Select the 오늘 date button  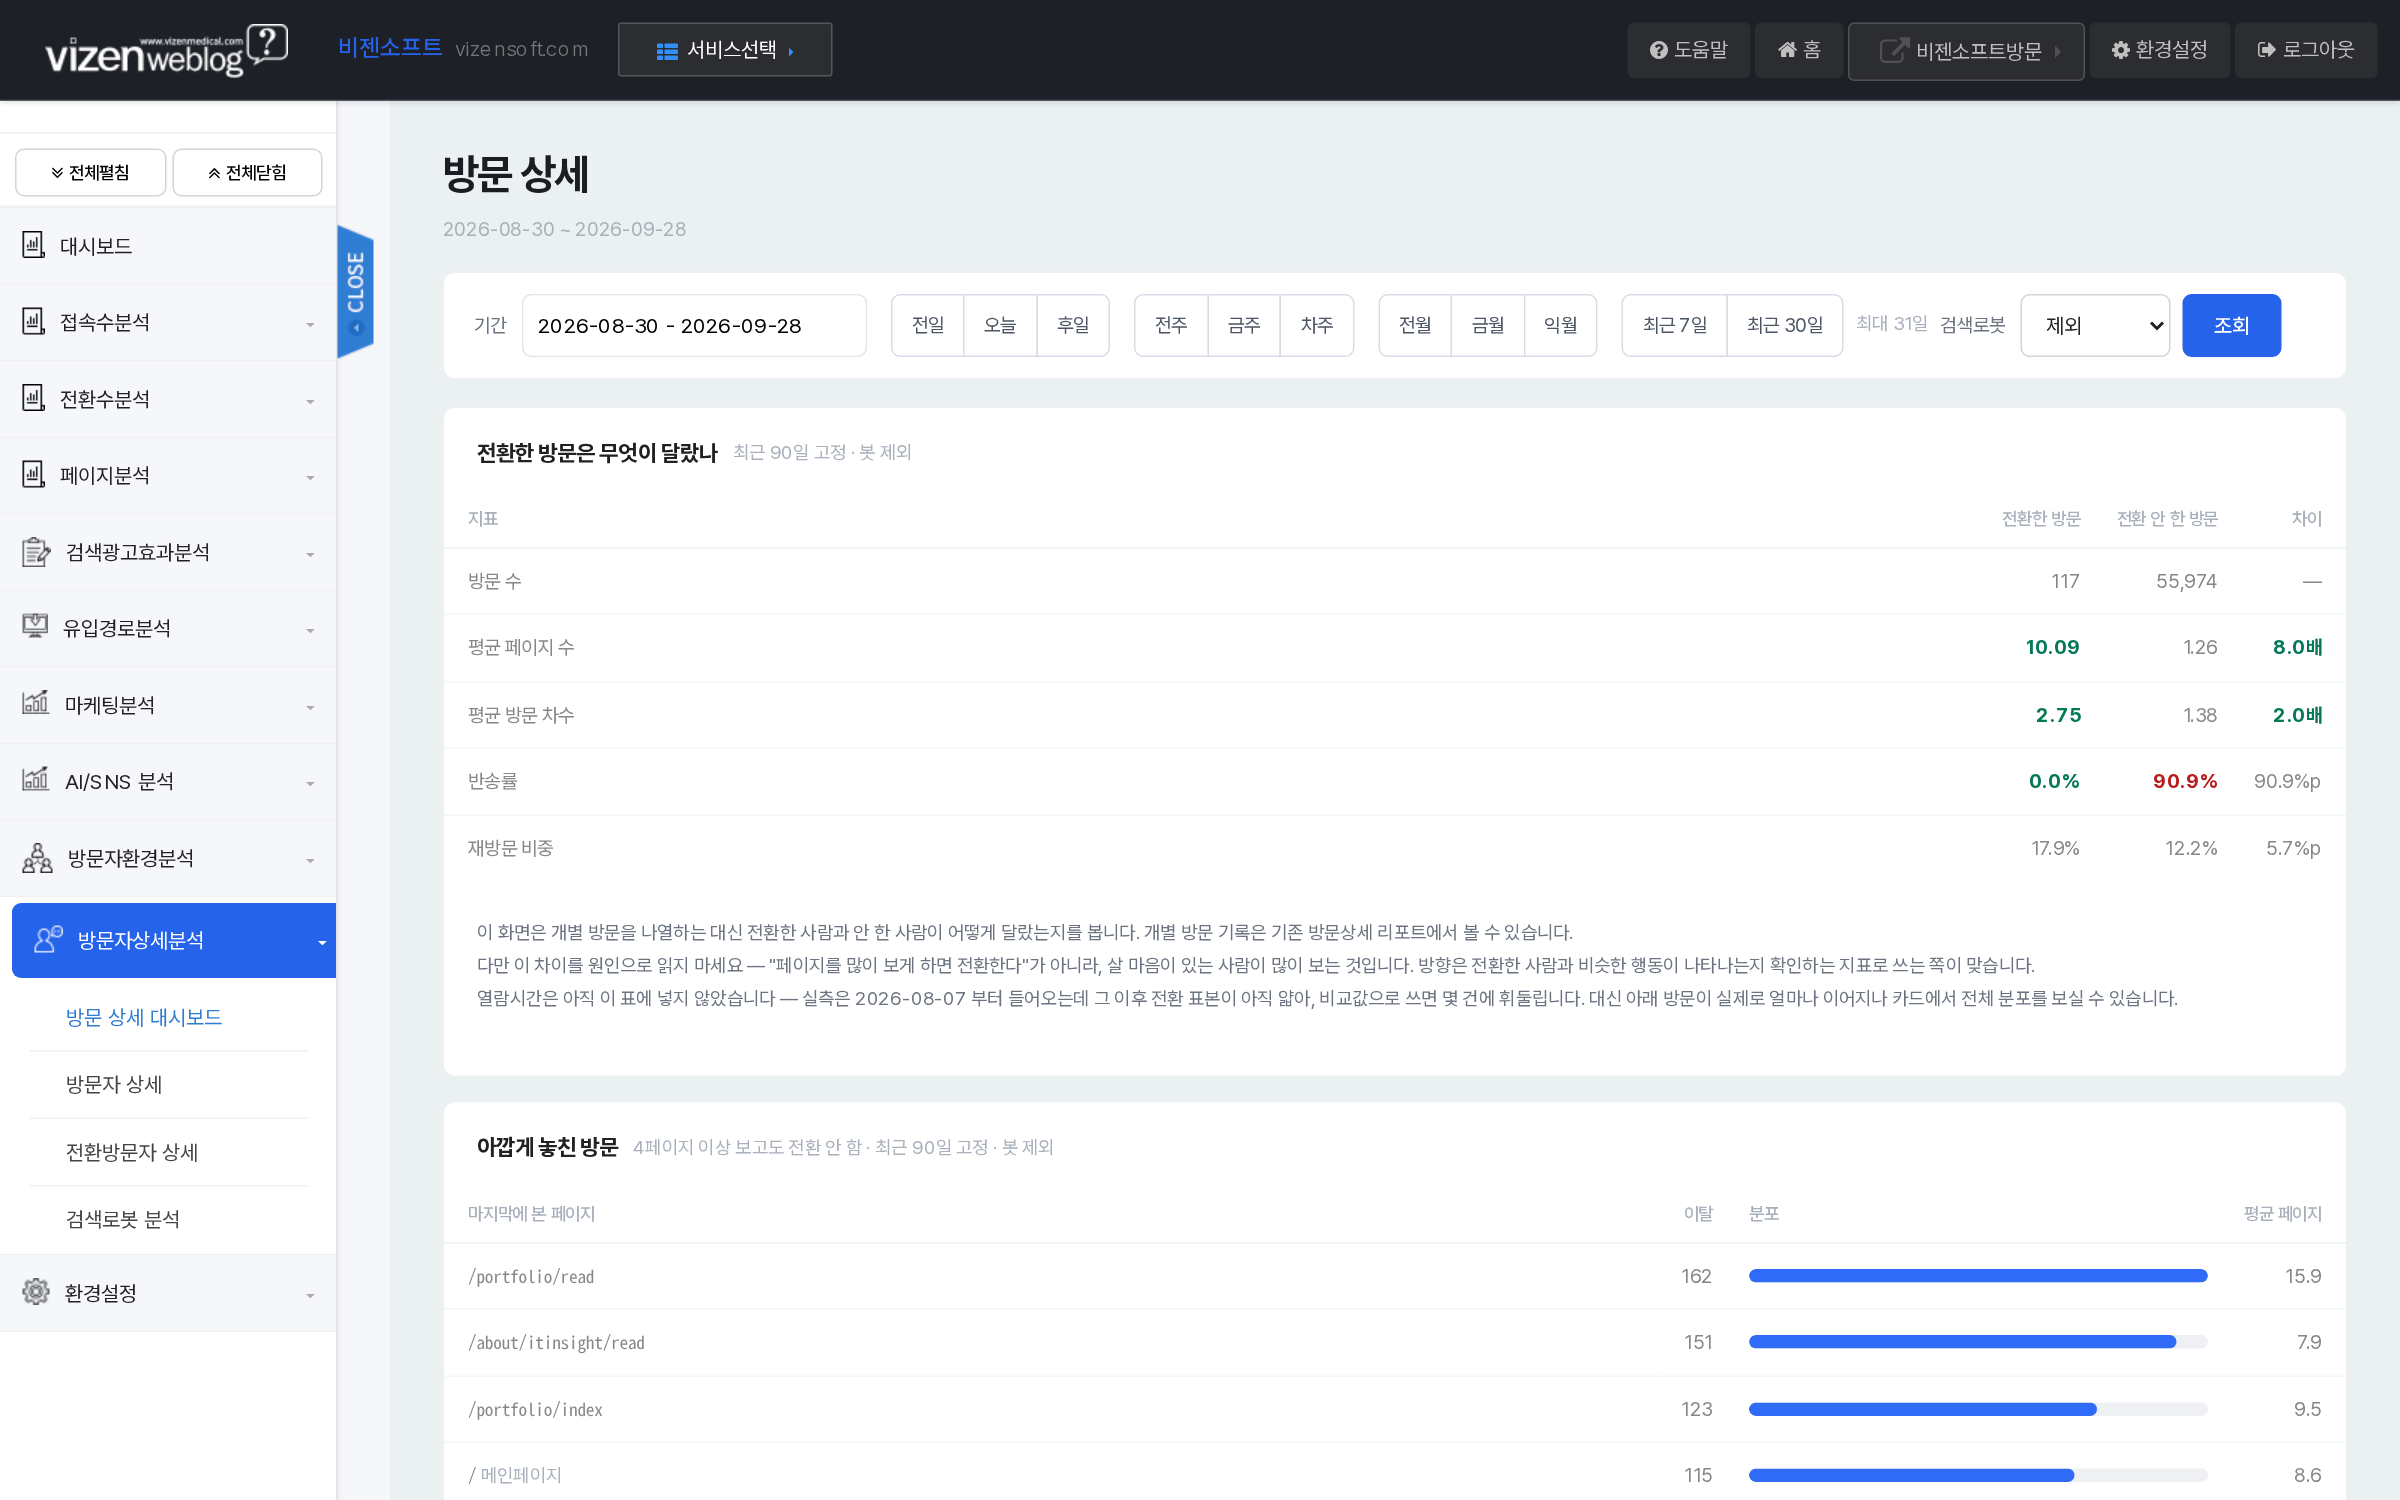coord(1000,325)
